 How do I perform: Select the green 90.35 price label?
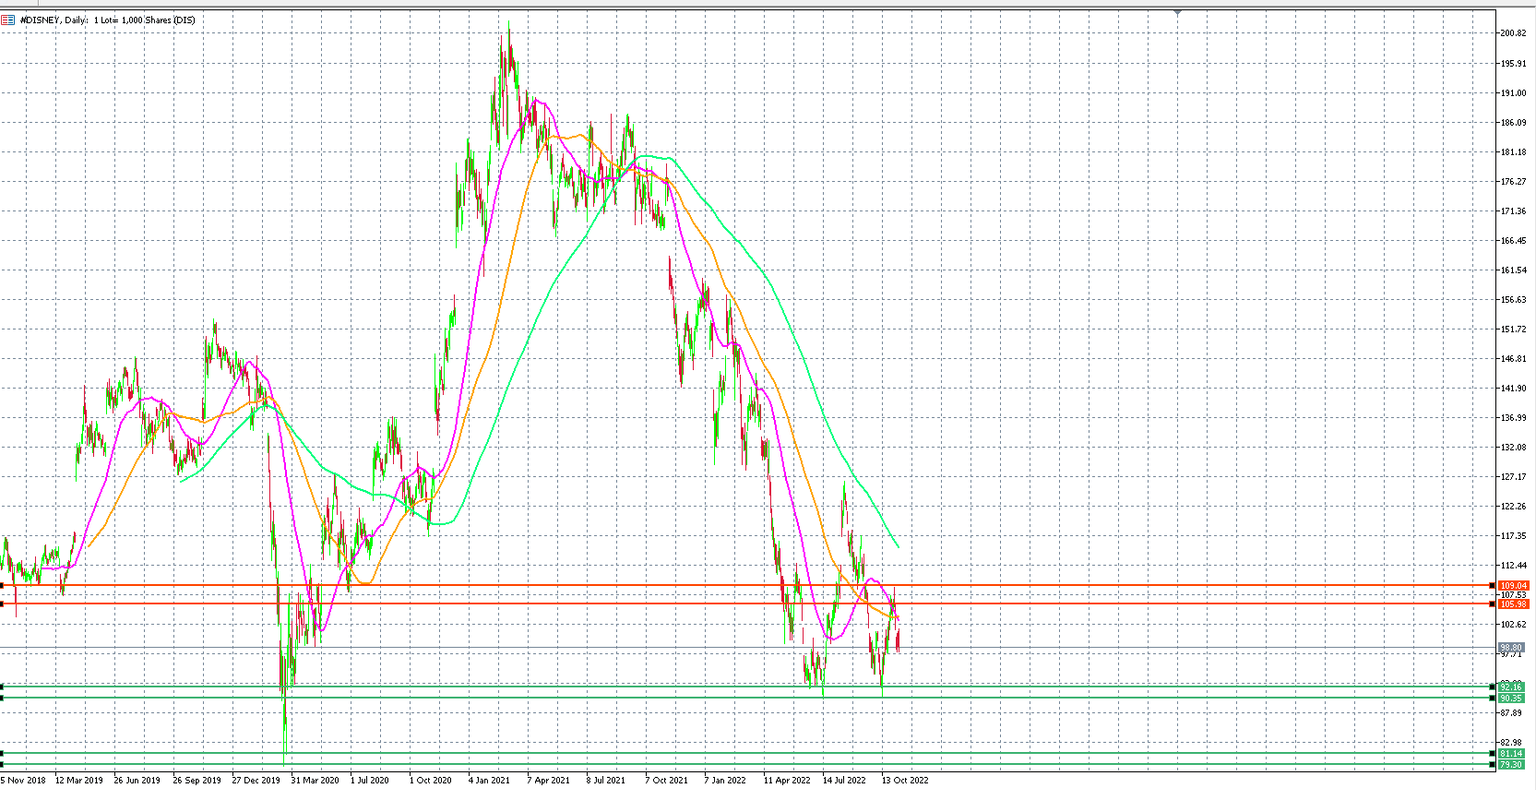1511,698
